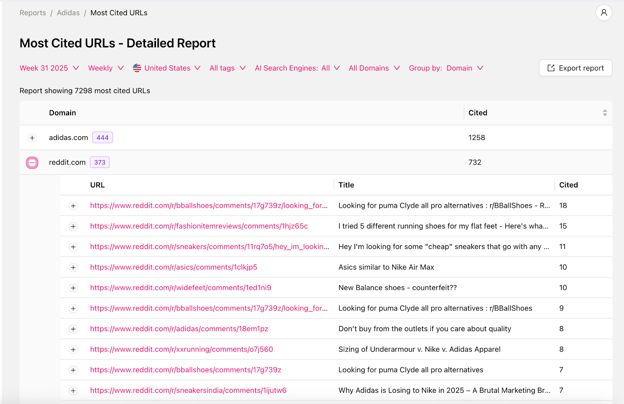Open the widefeet comments 1ed1ni9 link
This screenshot has height=404, width=624.
180,287
